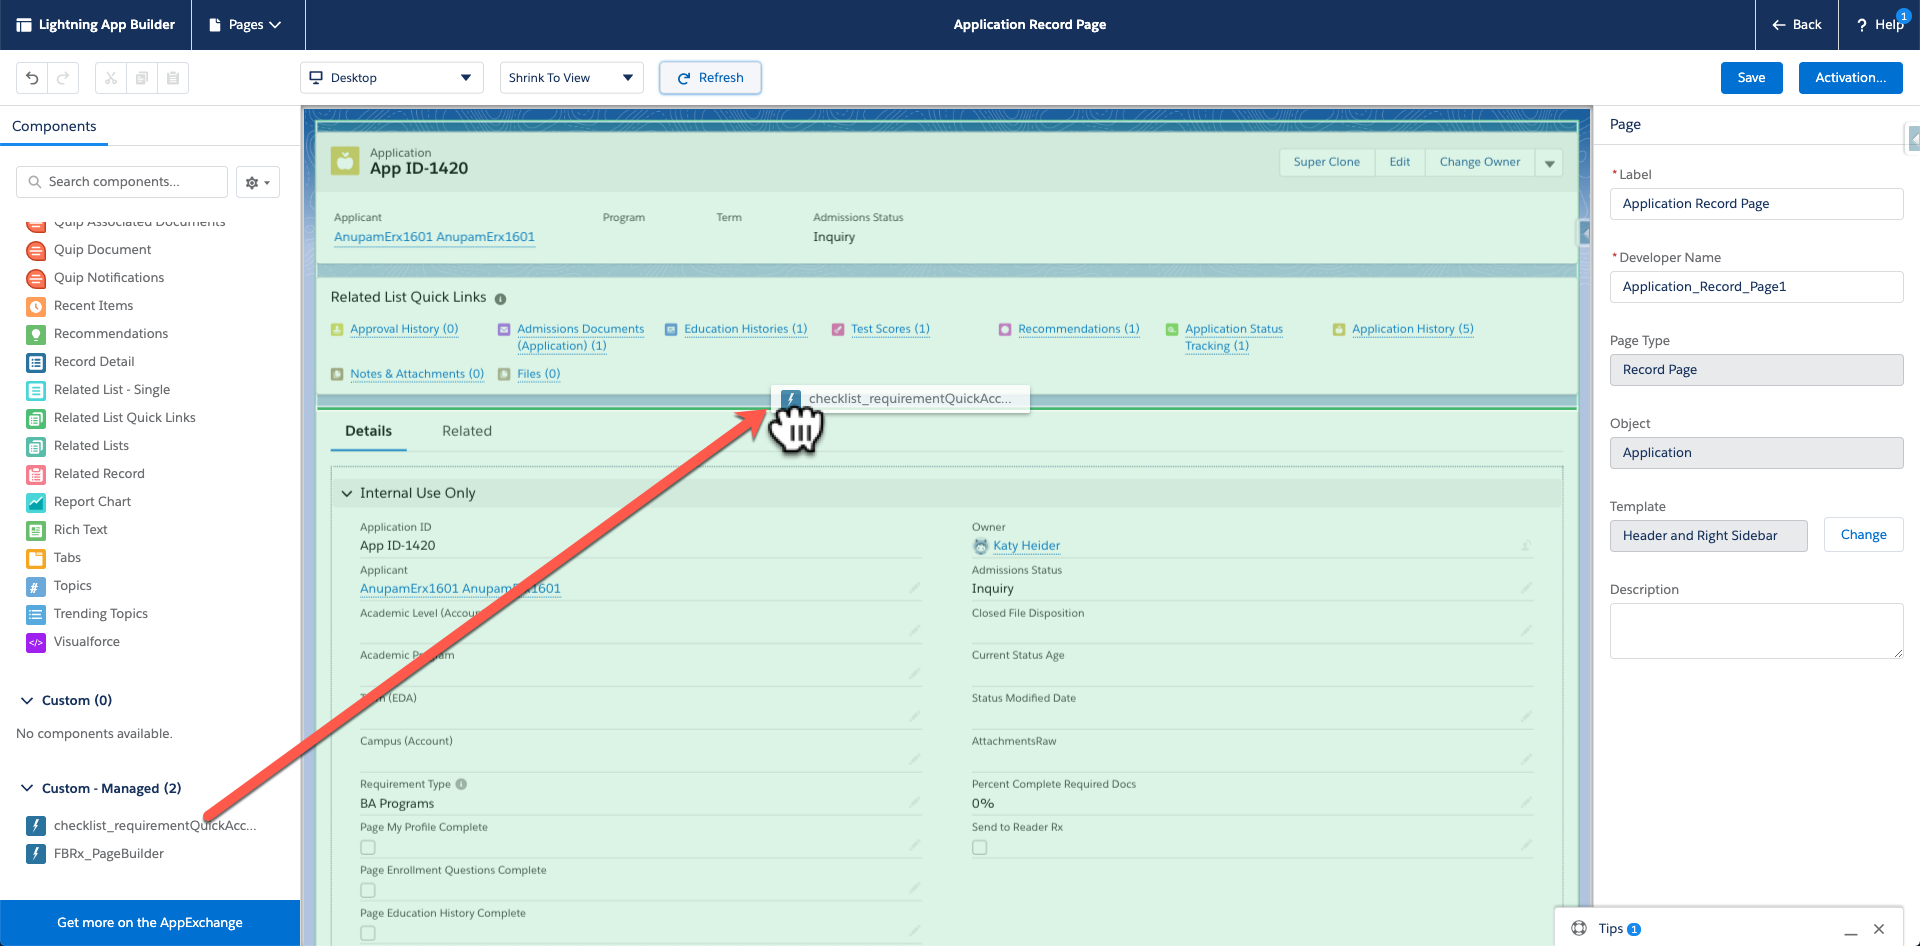Select the Visualforce component icon

coord(36,642)
